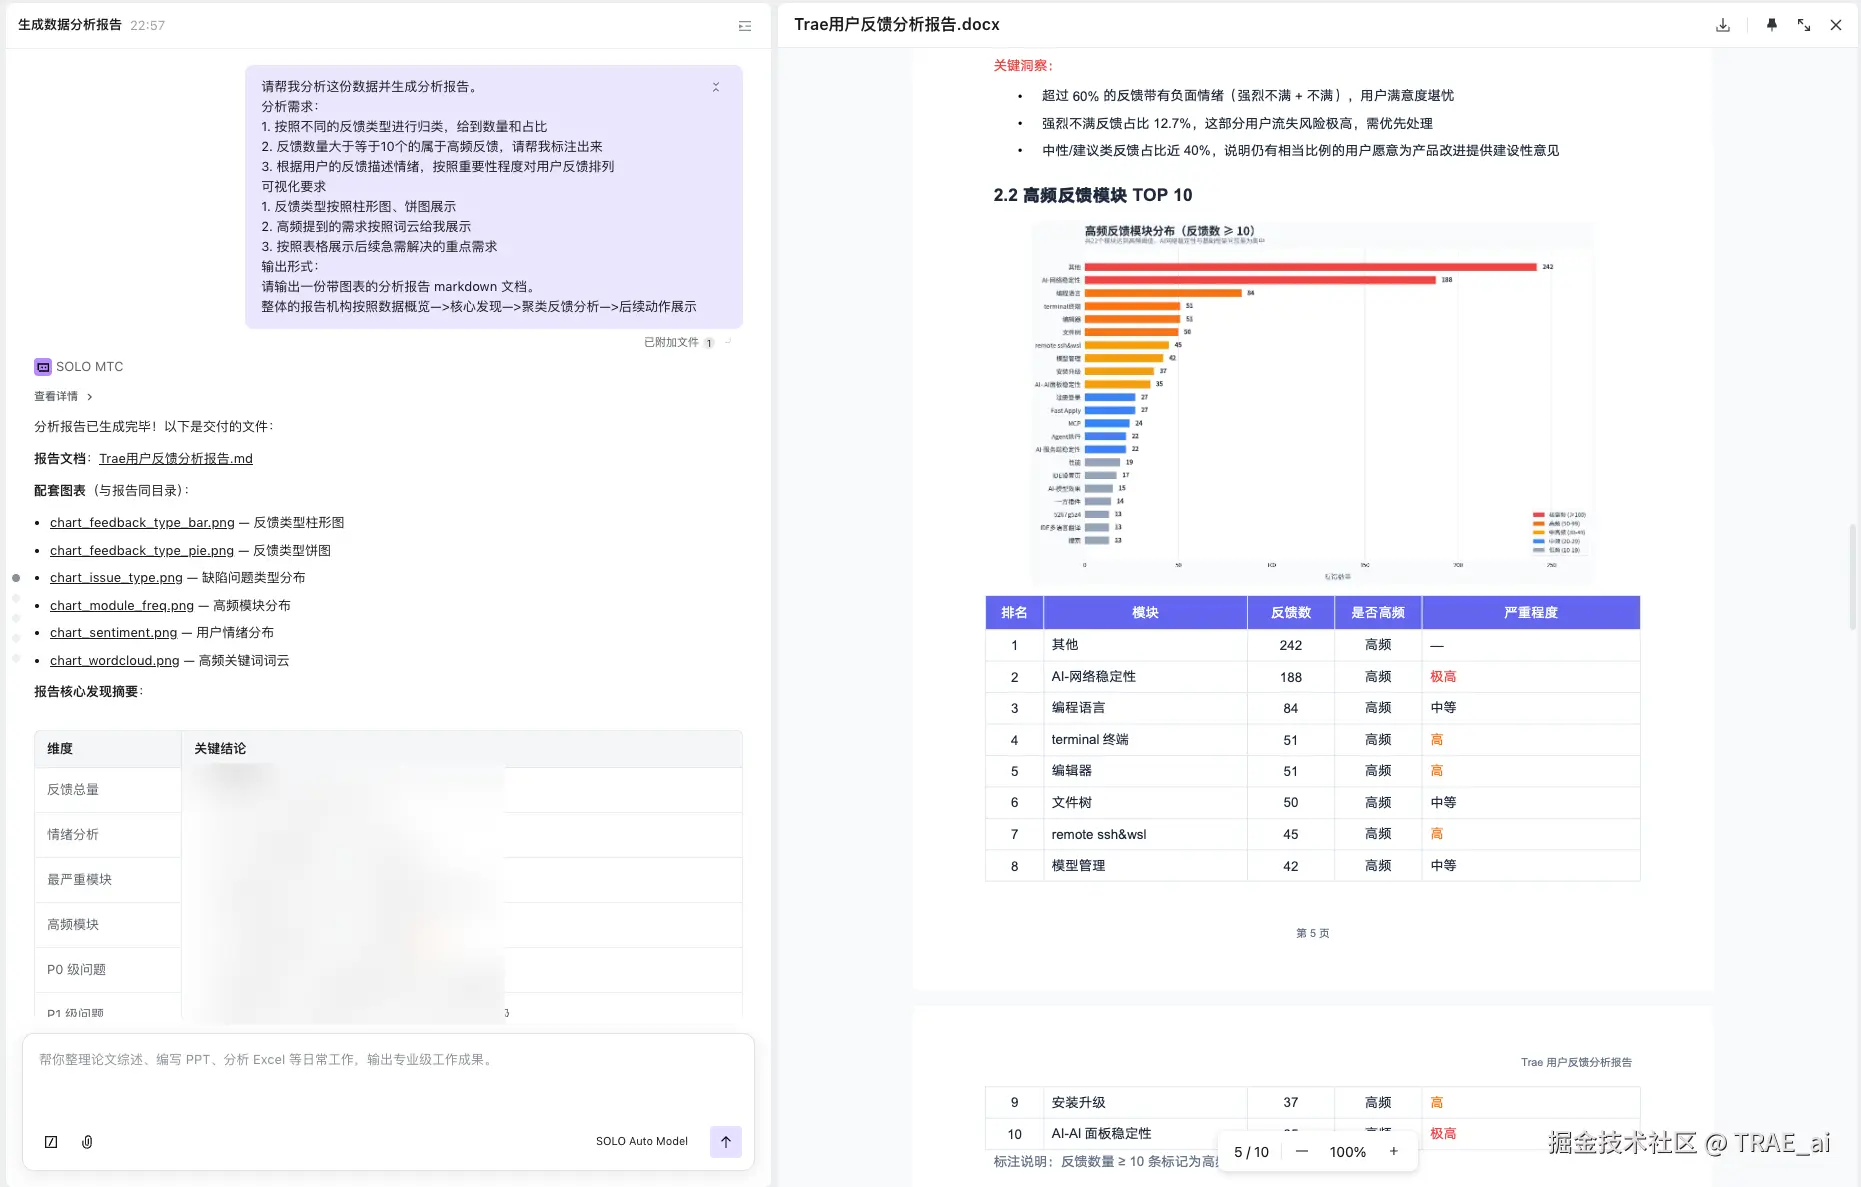Image resolution: width=1861 pixels, height=1187 pixels.
Task: Zoom out the document with the minus icon
Action: tap(1302, 1152)
